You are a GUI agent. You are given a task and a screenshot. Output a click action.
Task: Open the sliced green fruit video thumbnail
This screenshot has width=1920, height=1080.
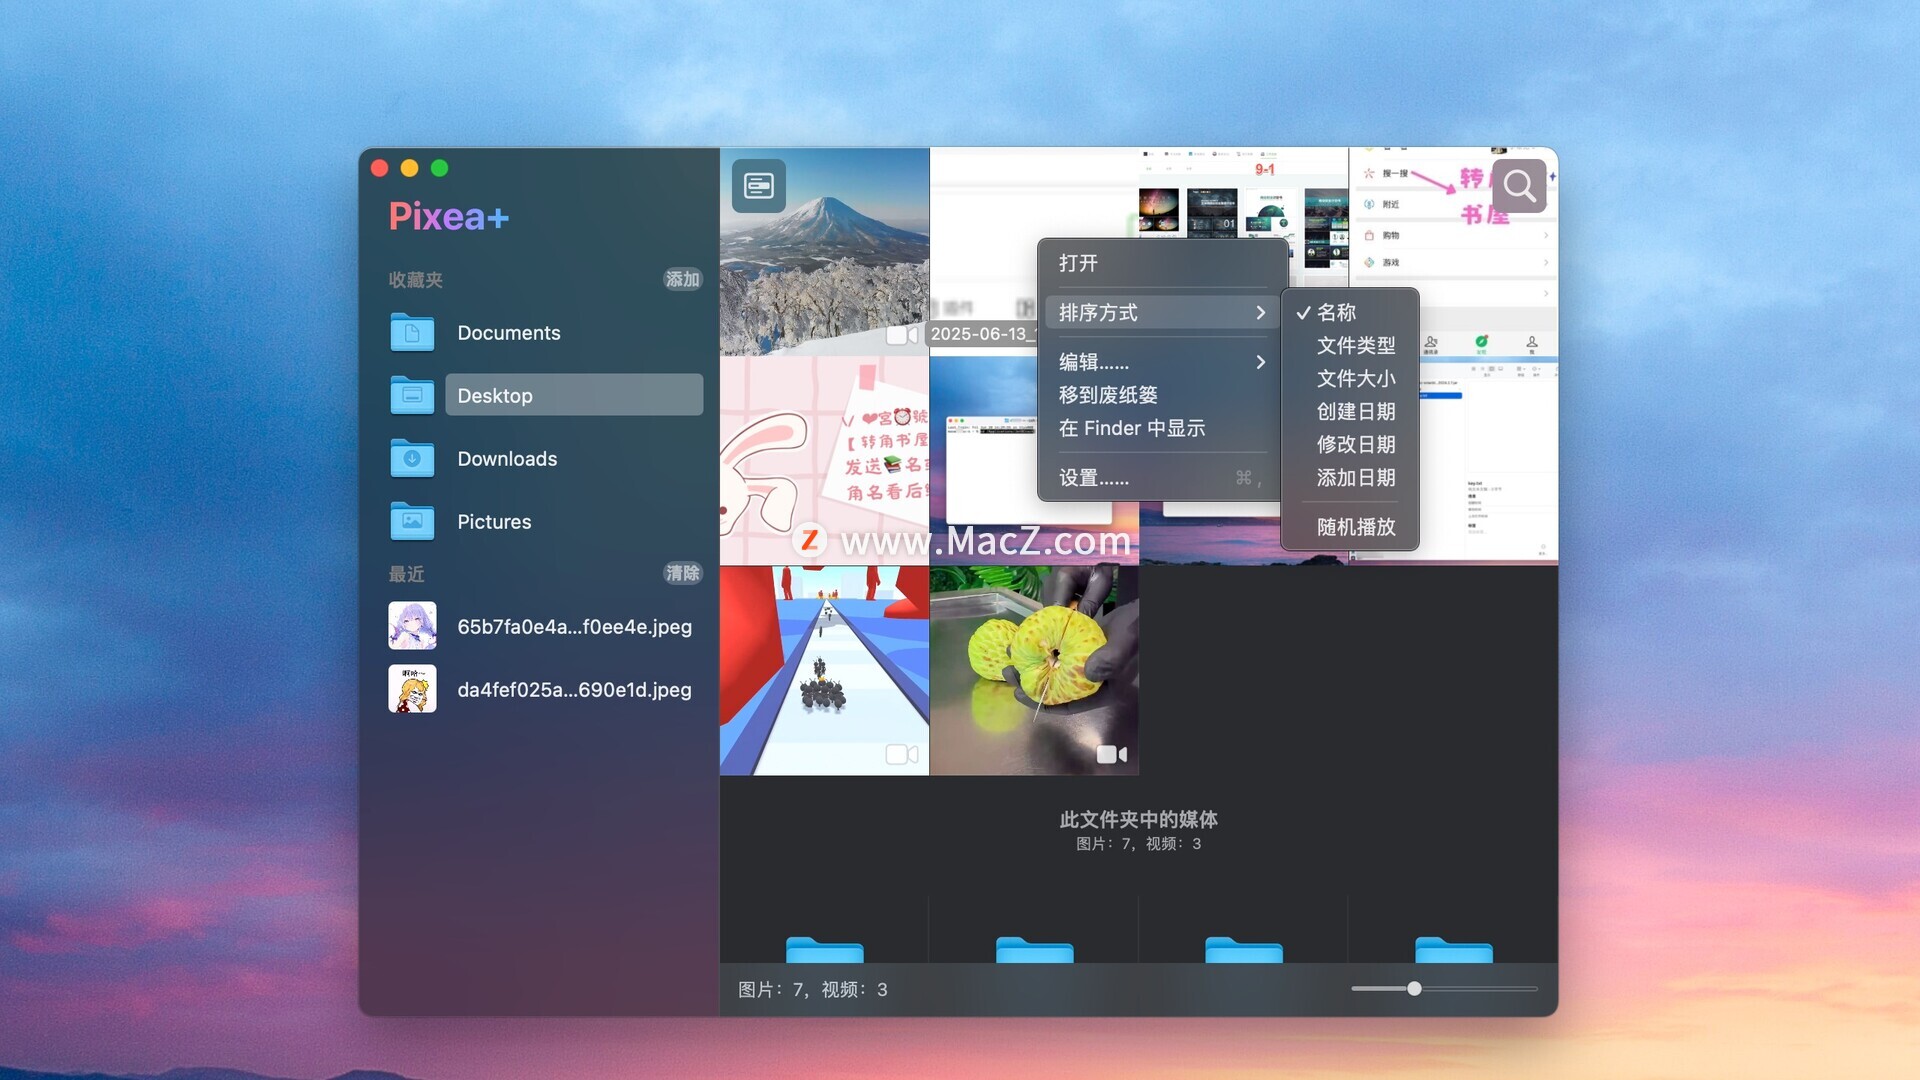click(1034, 670)
